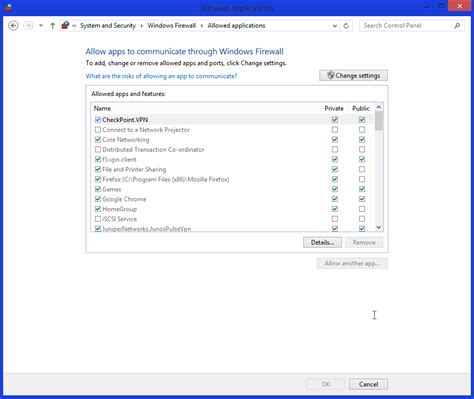Toggle the Core Networking name checkbox
Image resolution: width=474 pixels, height=399 pixels.
click(x=98, y=139)
